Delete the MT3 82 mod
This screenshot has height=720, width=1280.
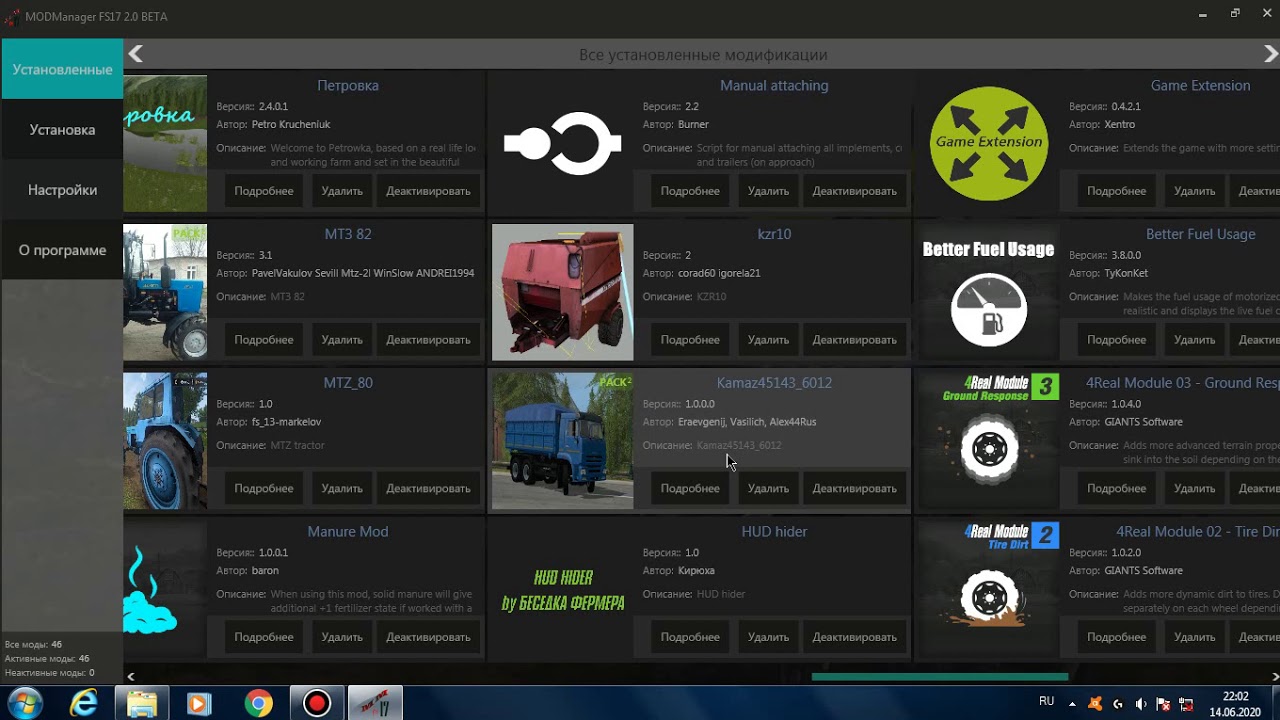(x=342, y=340)
